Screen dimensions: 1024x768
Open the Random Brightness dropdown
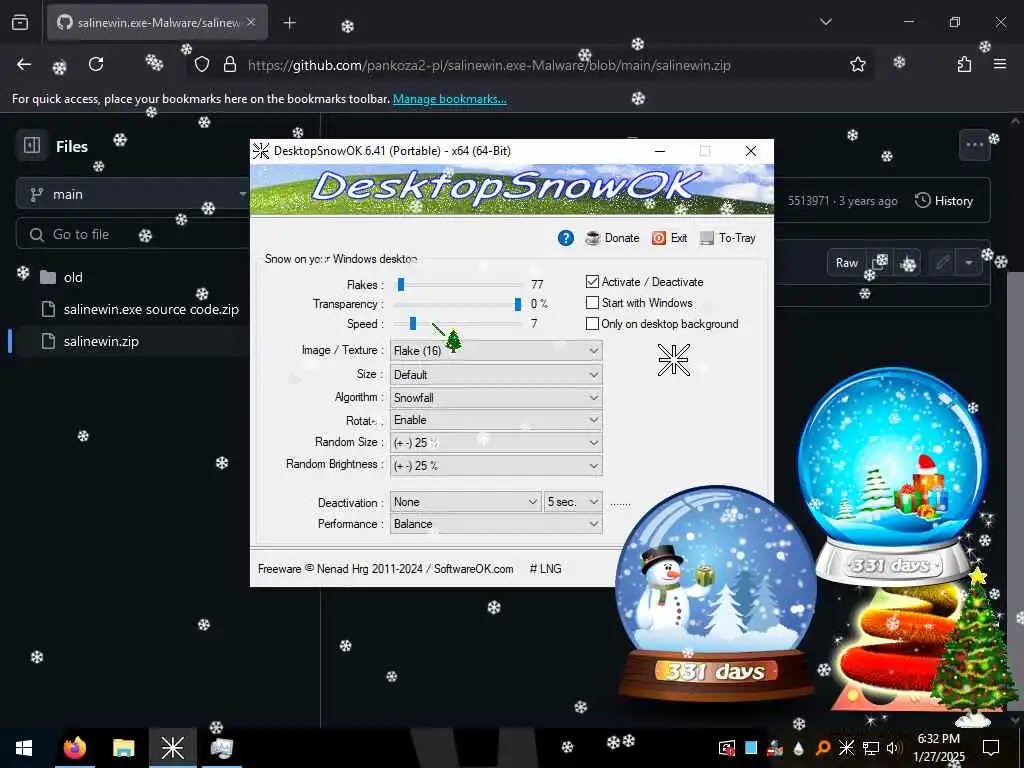point(496,466)
